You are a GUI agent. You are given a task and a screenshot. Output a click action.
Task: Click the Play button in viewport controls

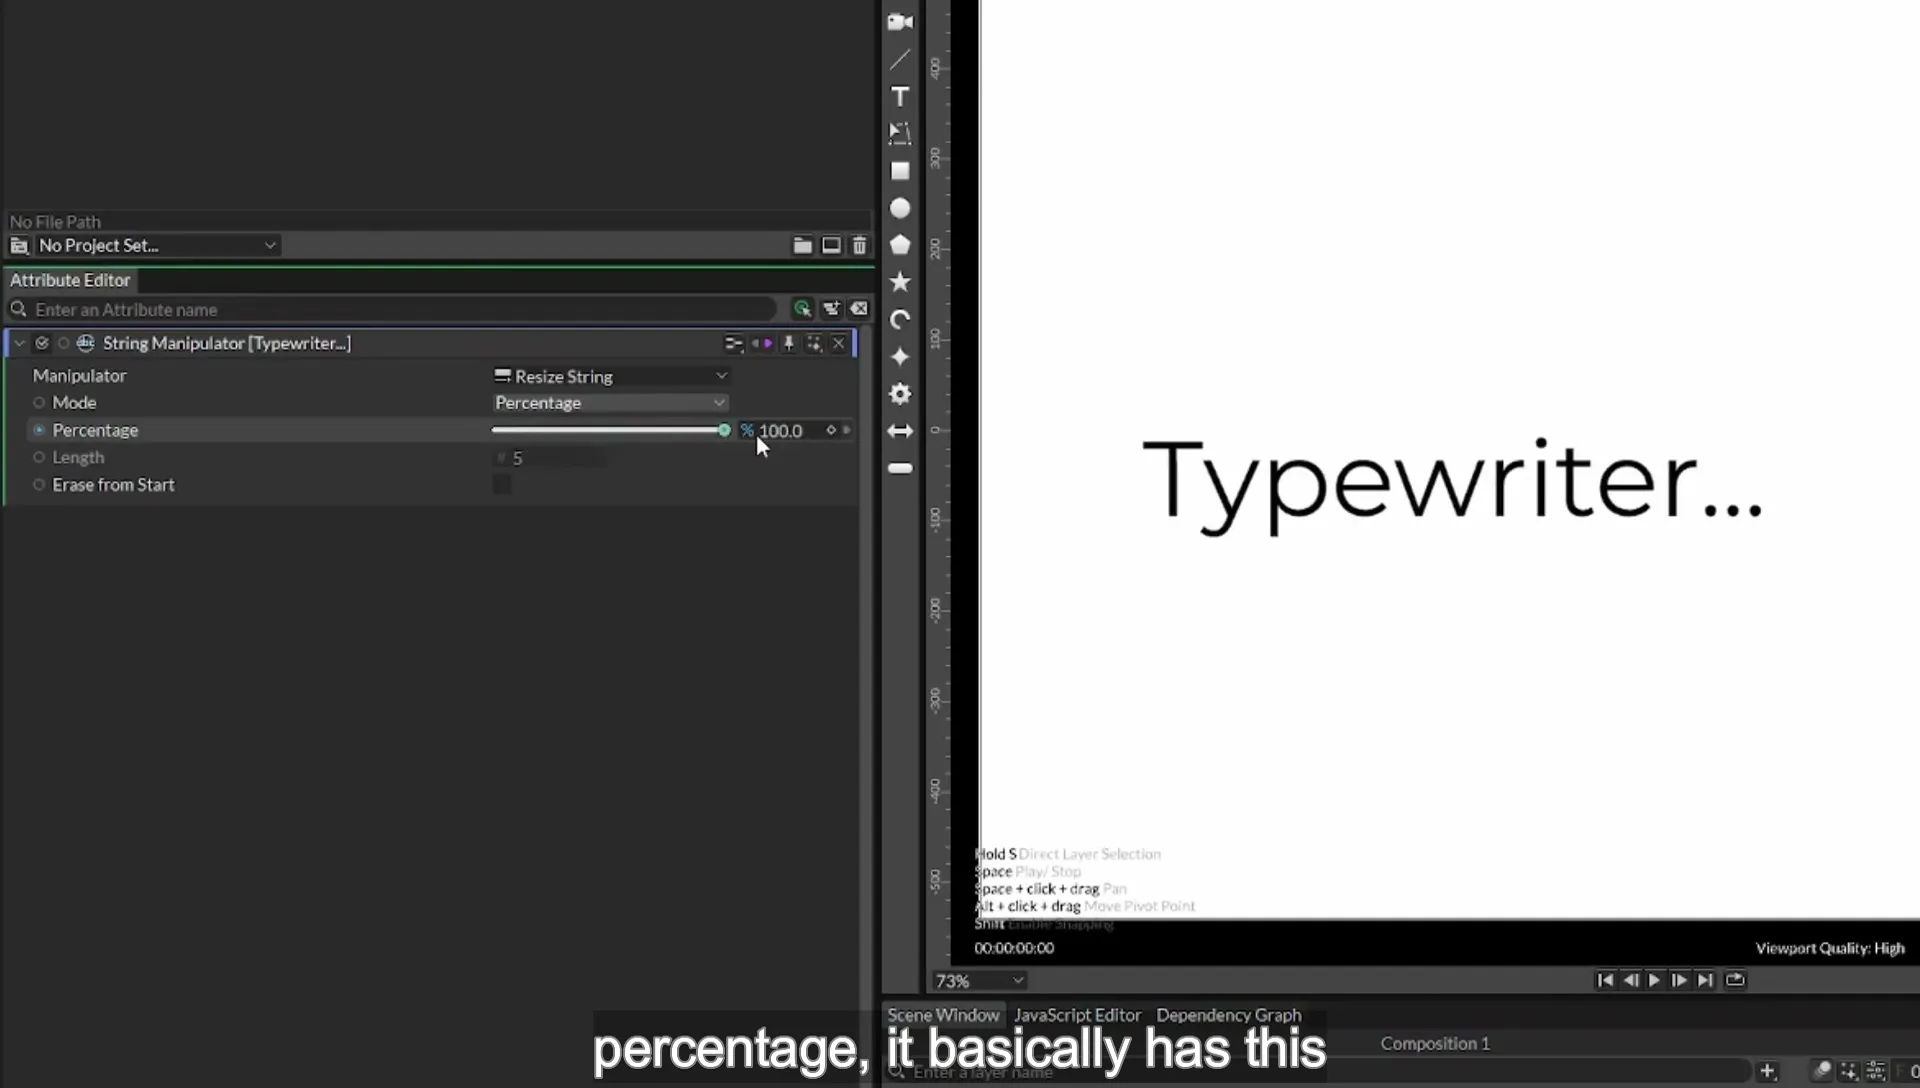(1654, 980)
